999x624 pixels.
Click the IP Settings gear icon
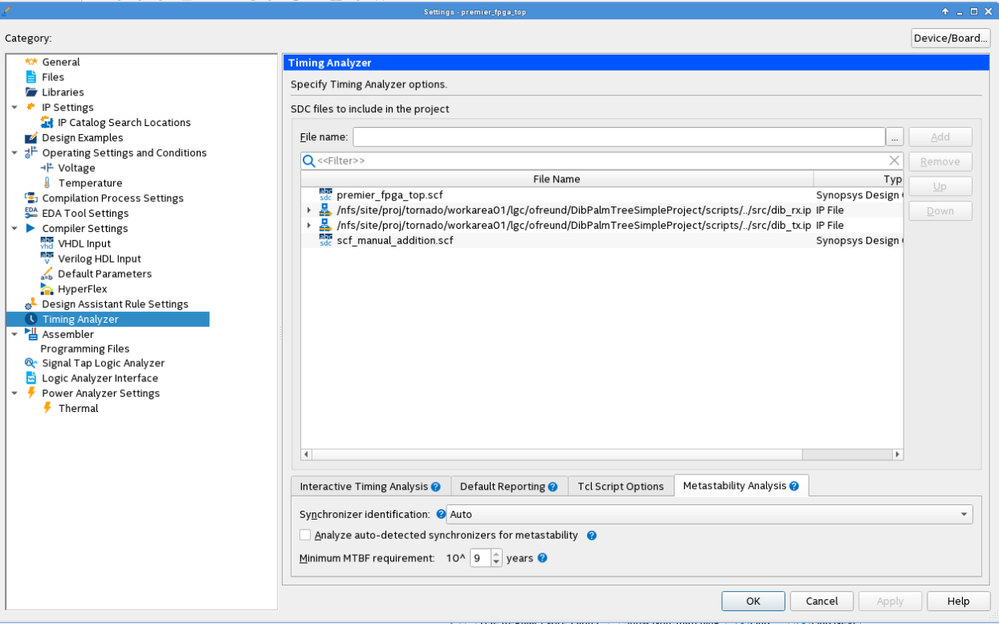(31, 107)
